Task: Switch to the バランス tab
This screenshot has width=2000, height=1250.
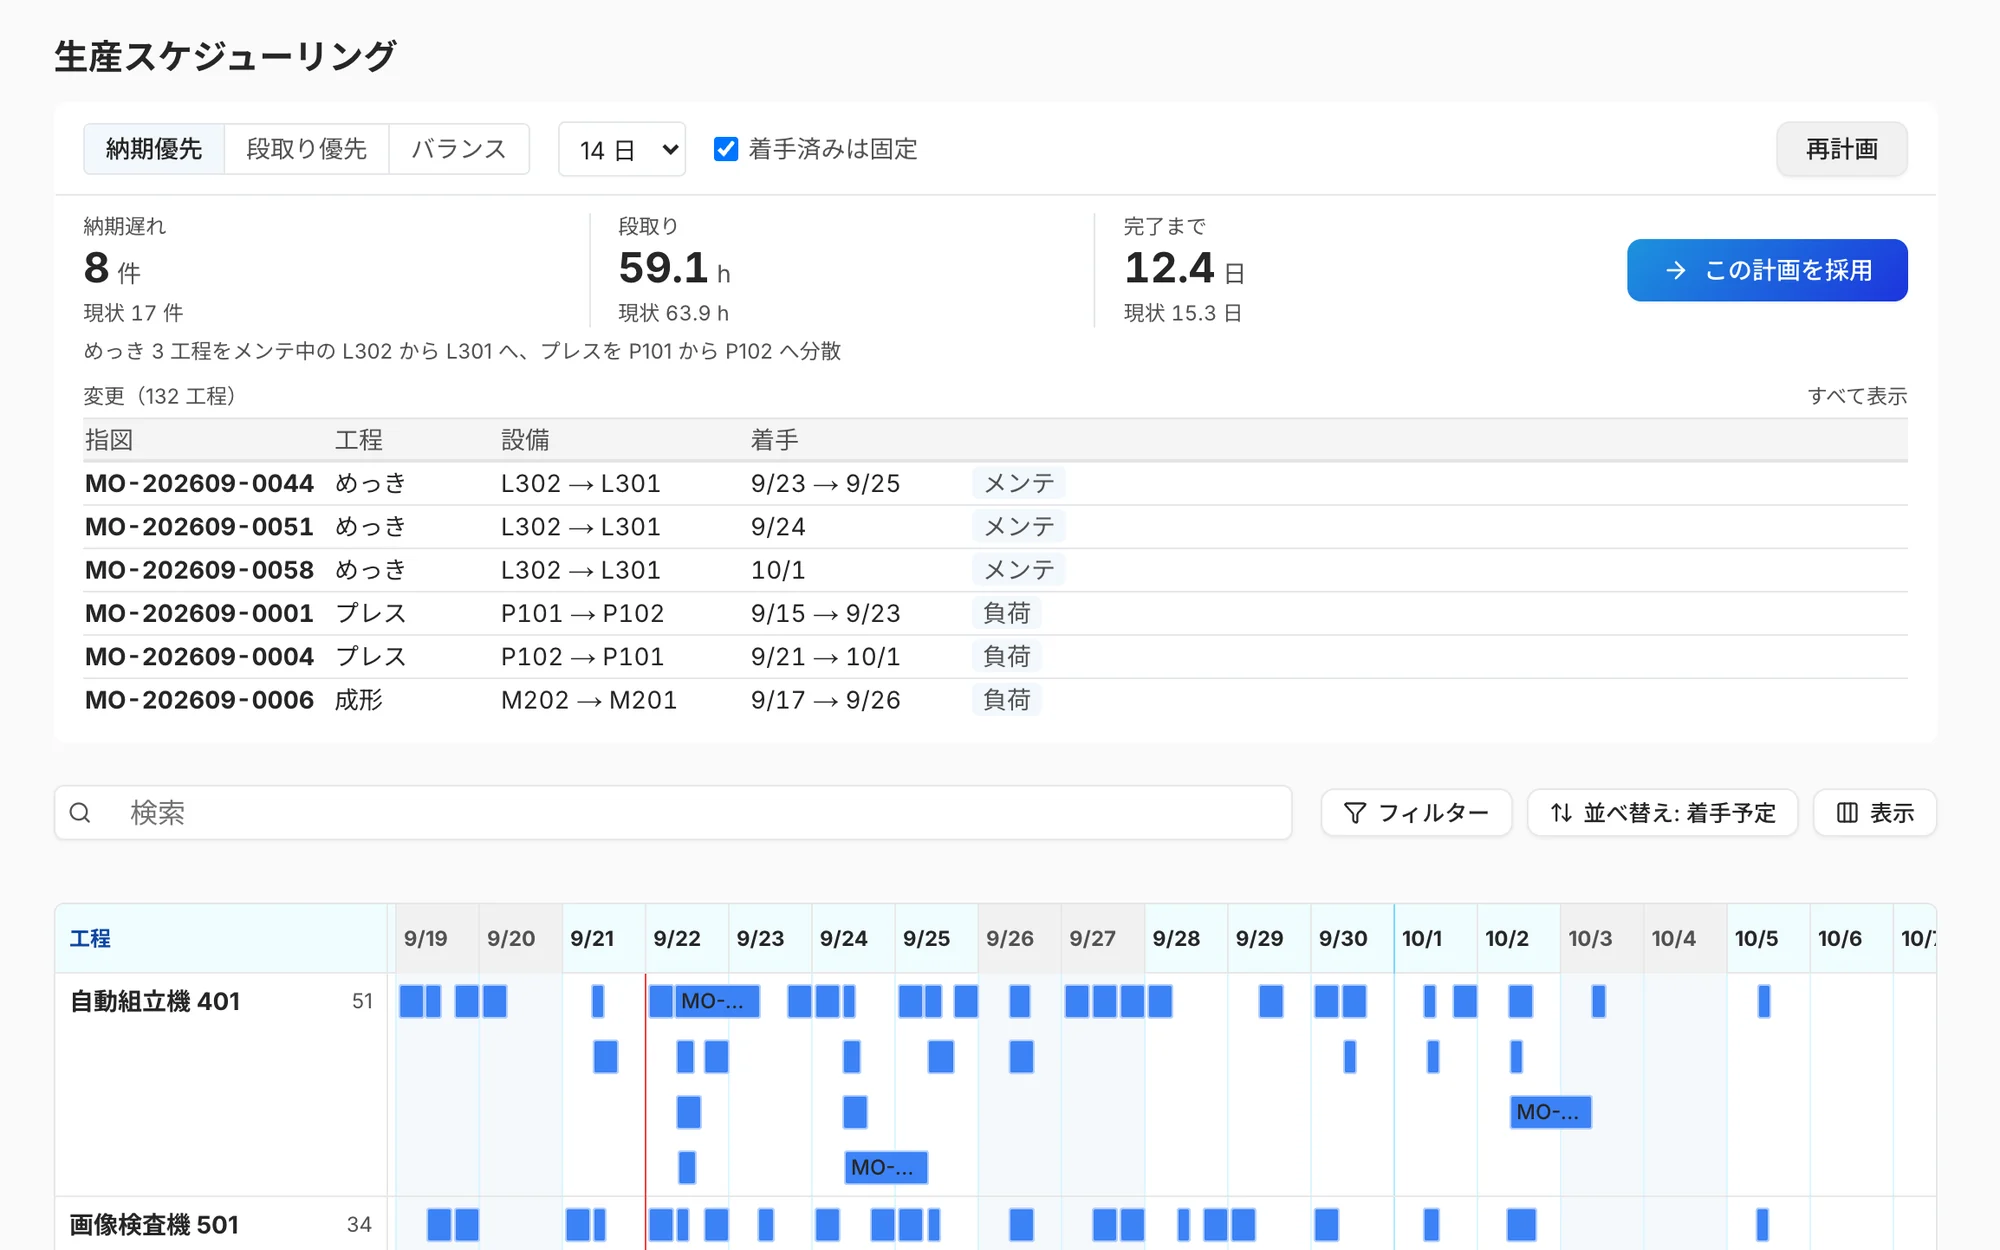Action: [459, 149]
